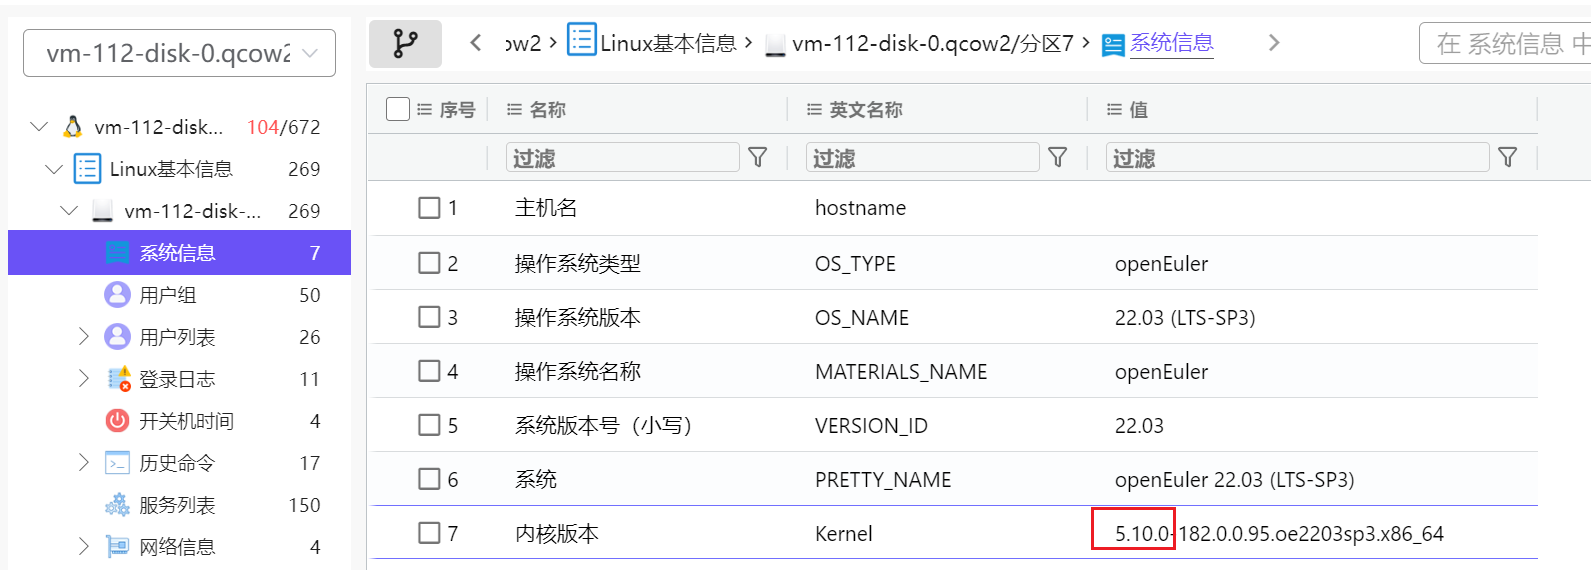The height and width of the screenshot is (570, 1591).
Task: Click Linux基本信息 in the breadcrumb
Action: click(x=667, y=43)
